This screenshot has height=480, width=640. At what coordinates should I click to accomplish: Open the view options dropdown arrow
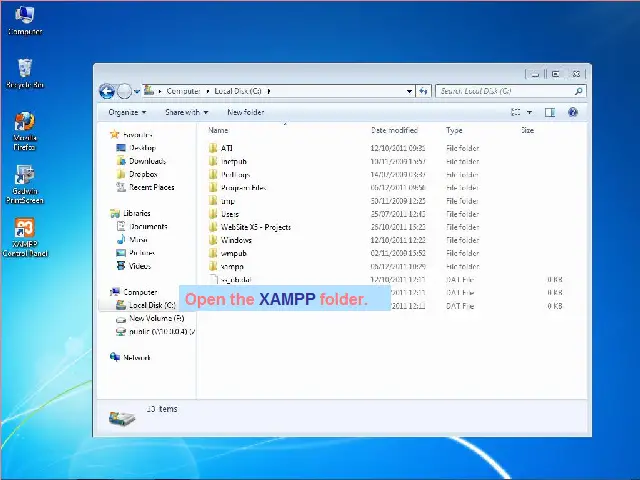click(x=529, y=112)
